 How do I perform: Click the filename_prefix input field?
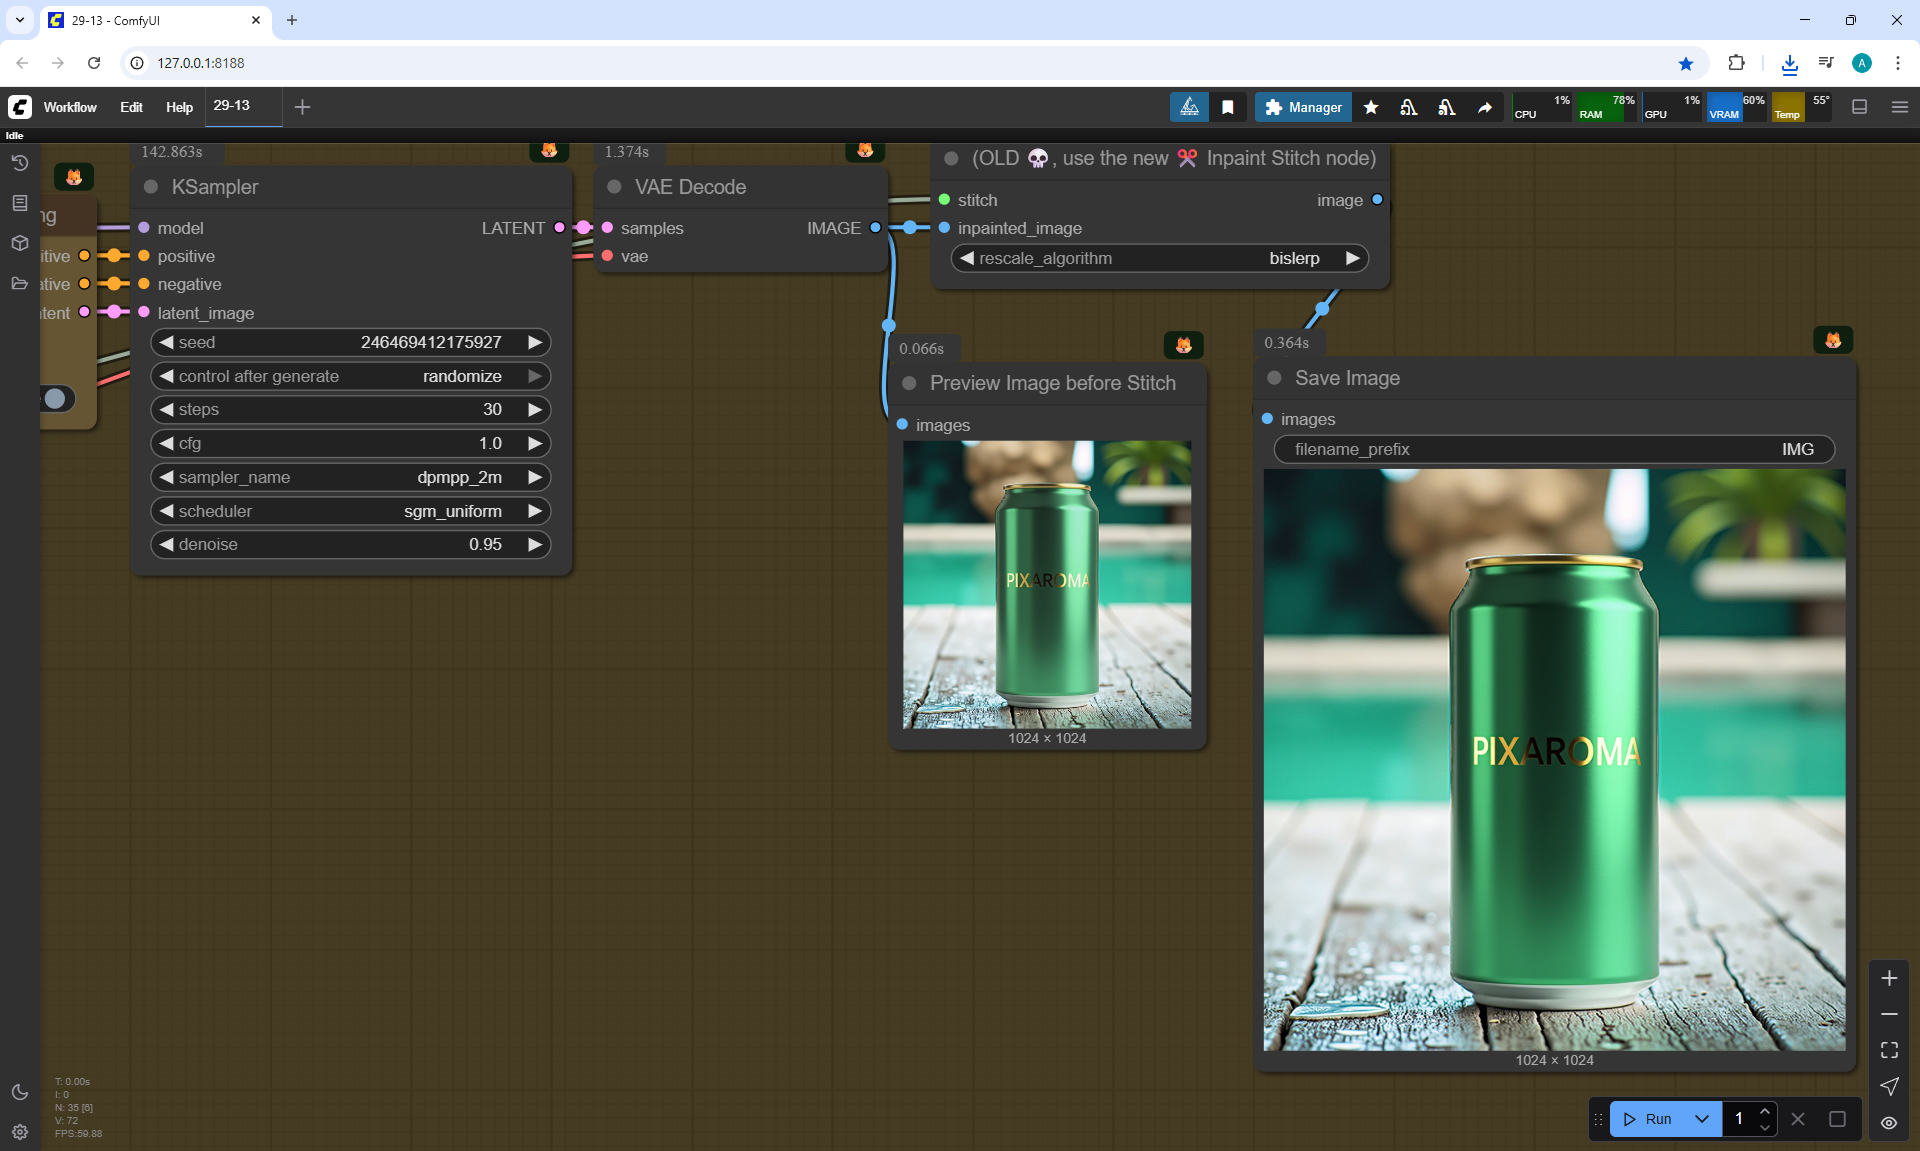[1553, 449]
